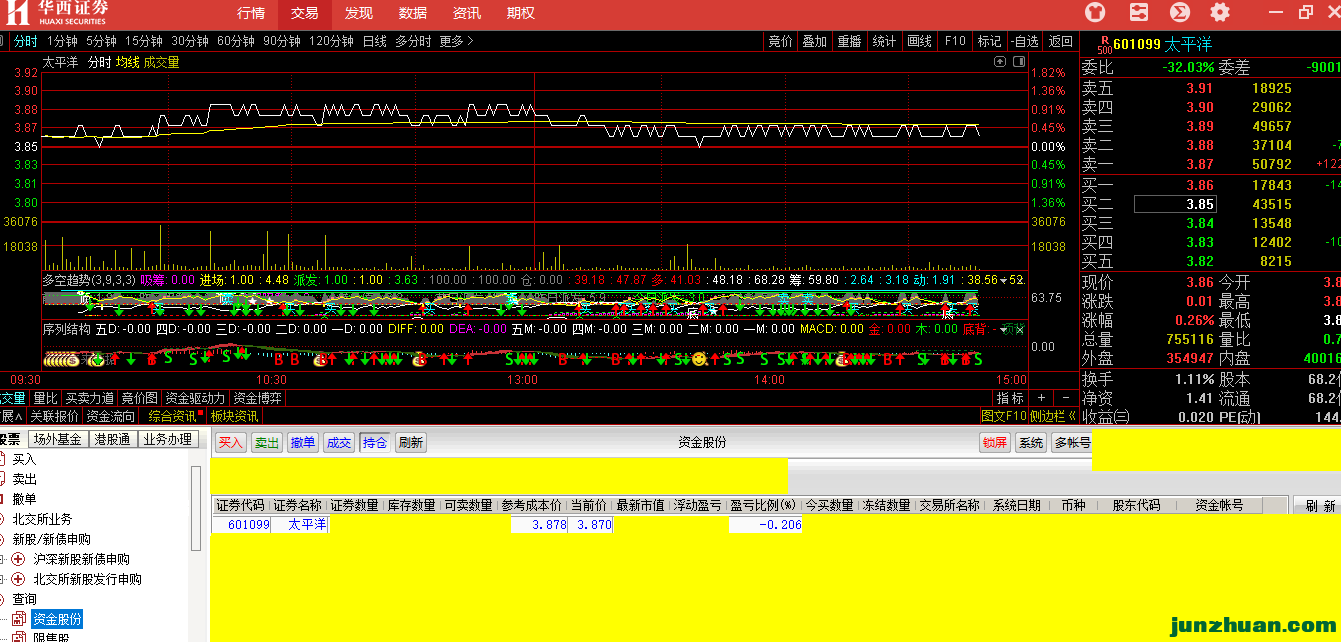Open the 期权 menu
The image size is (1341, 642).
click(520, 13)
